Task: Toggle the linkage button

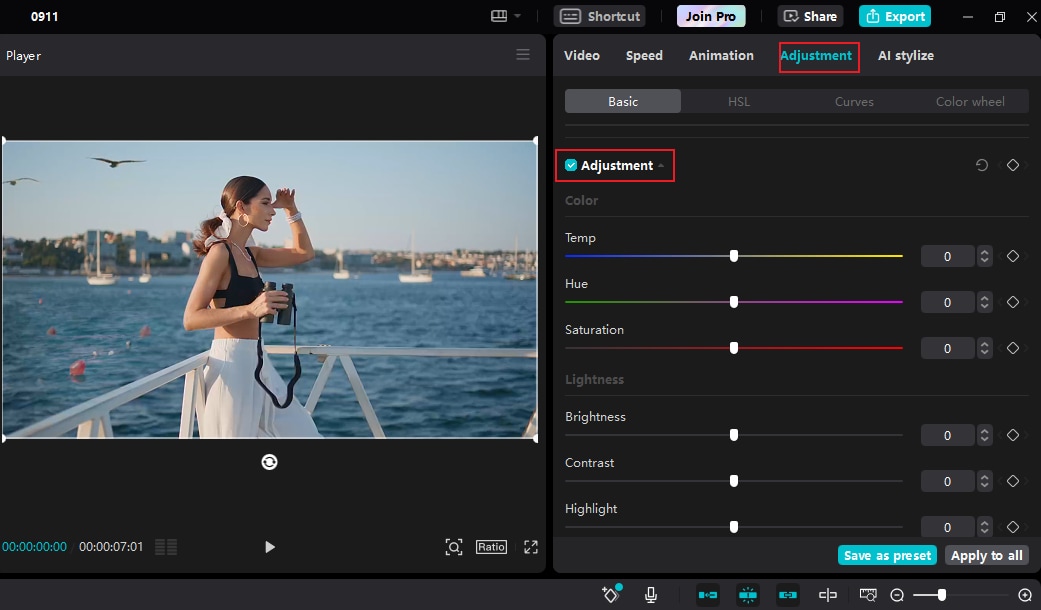Action: pyautogui.click(x=788, y=595)
